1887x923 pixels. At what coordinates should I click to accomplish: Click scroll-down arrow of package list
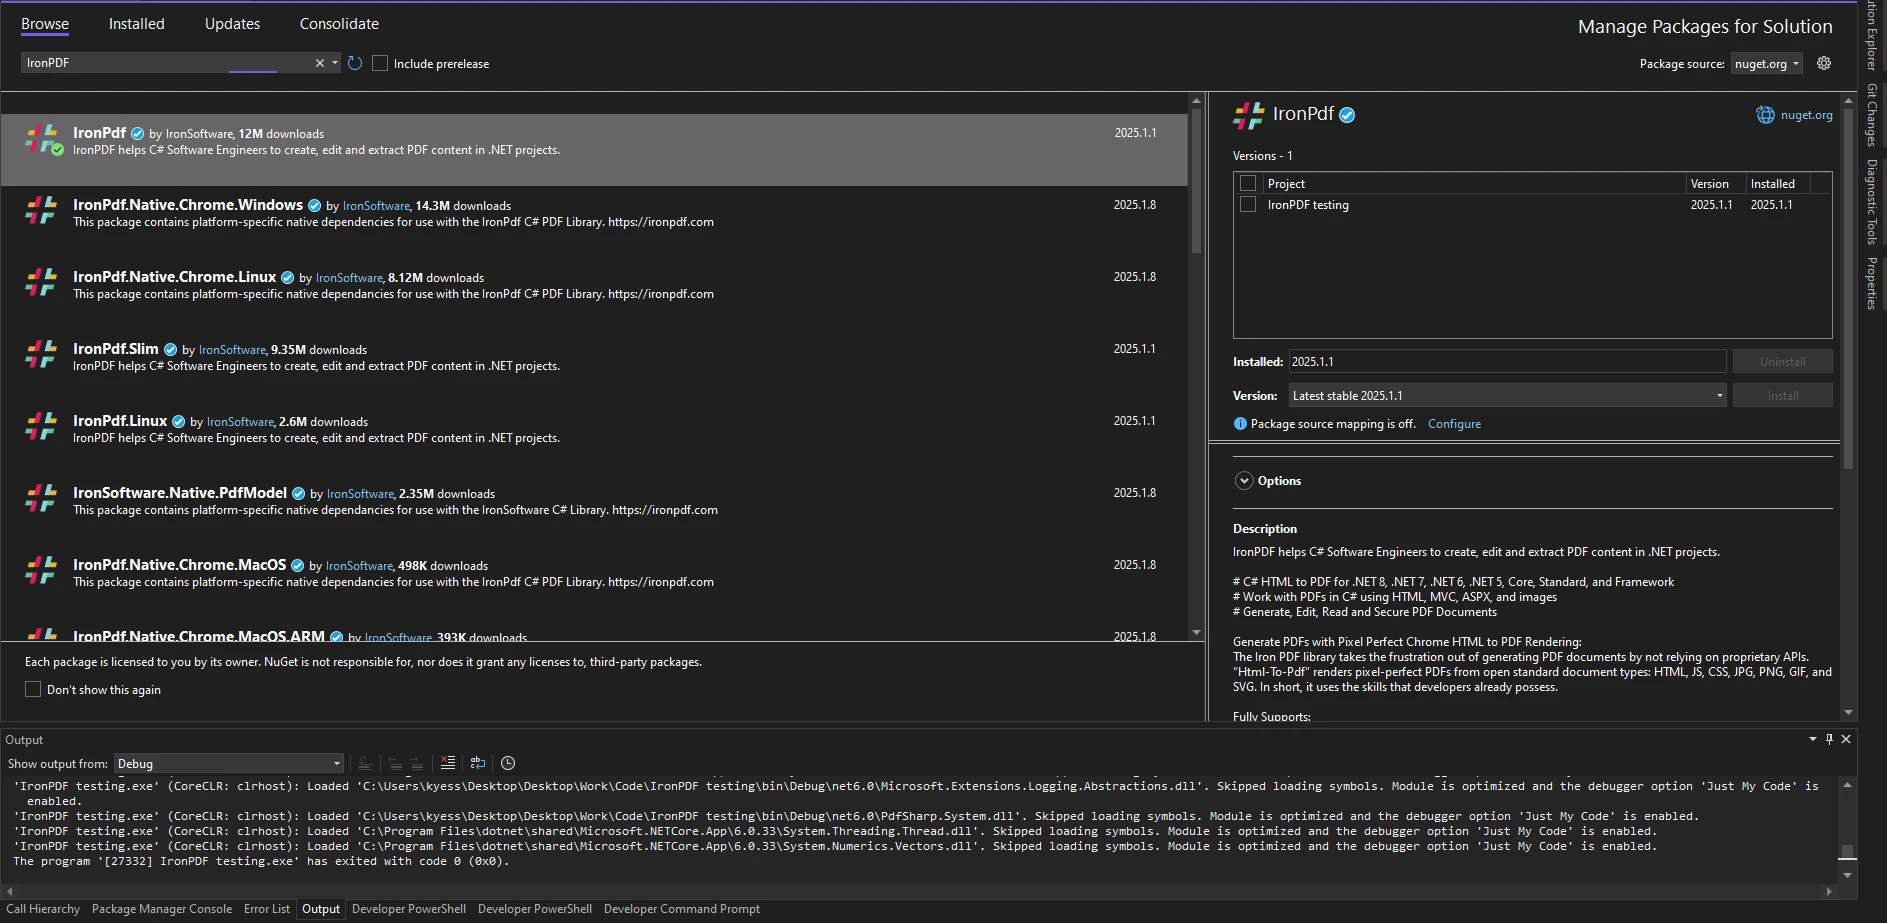1196,632
